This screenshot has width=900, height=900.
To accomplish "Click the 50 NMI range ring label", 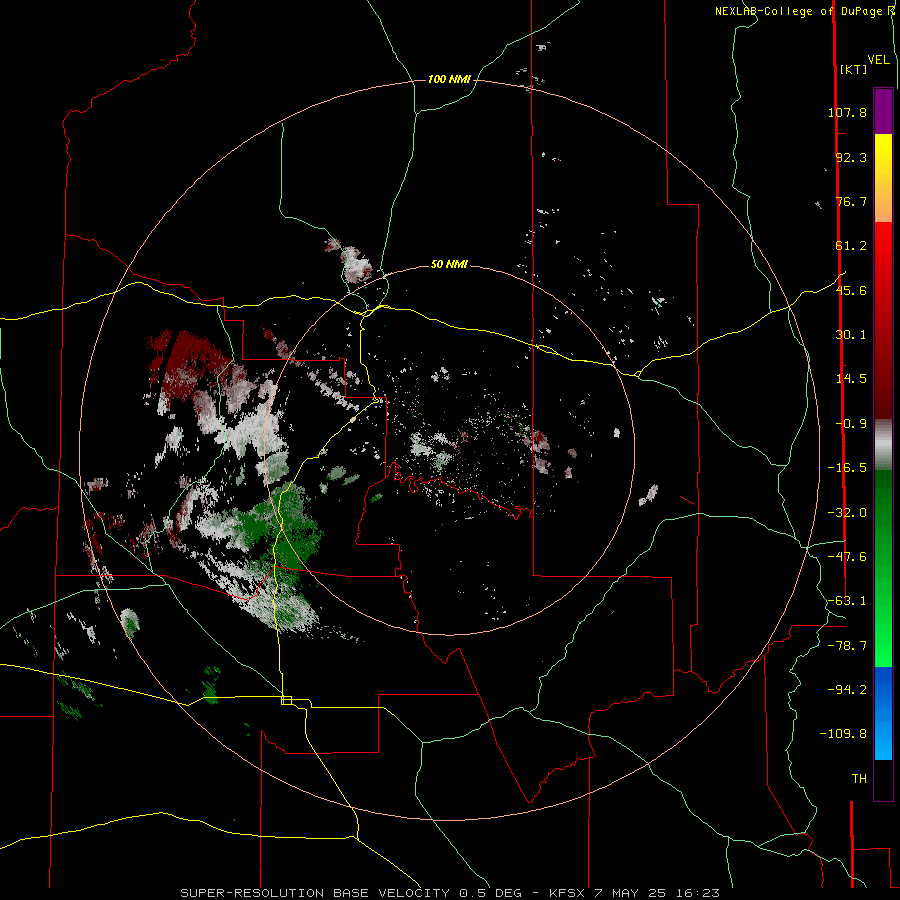I will [449, 264].
